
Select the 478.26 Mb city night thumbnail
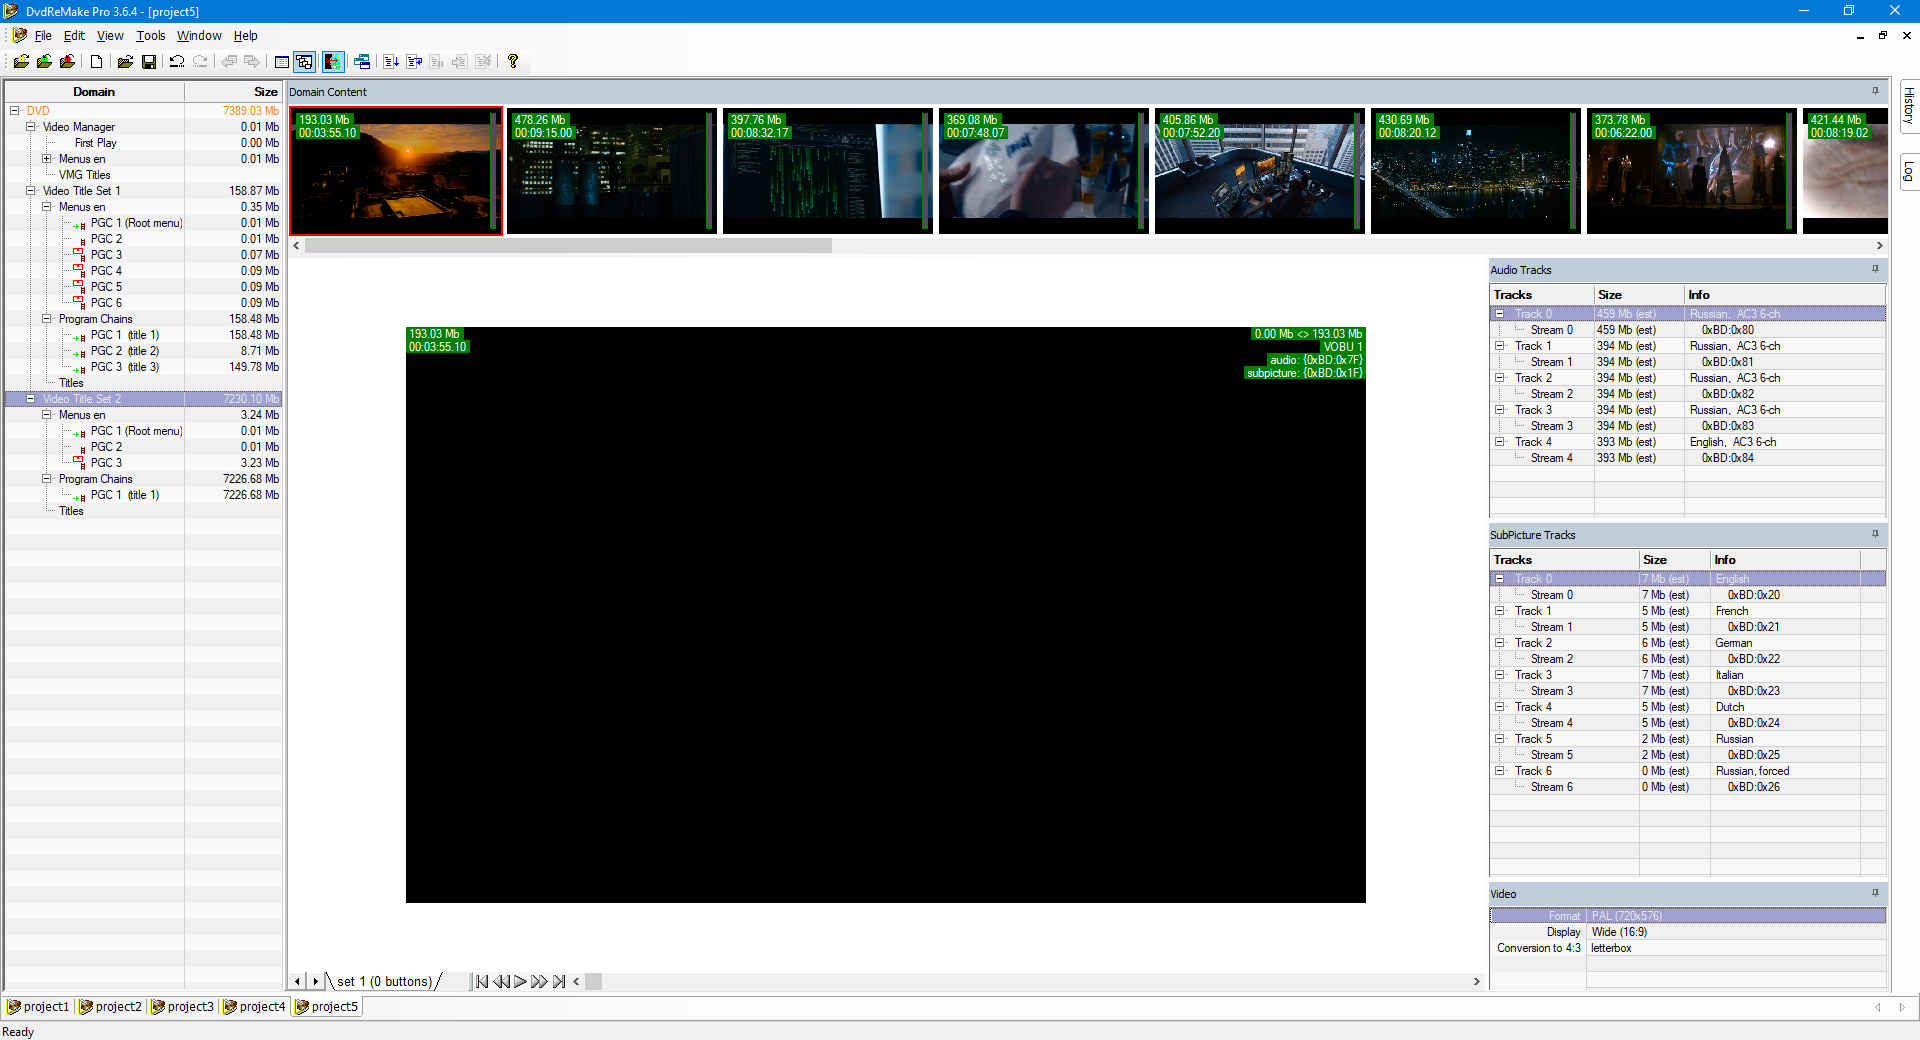pos(611,171)
